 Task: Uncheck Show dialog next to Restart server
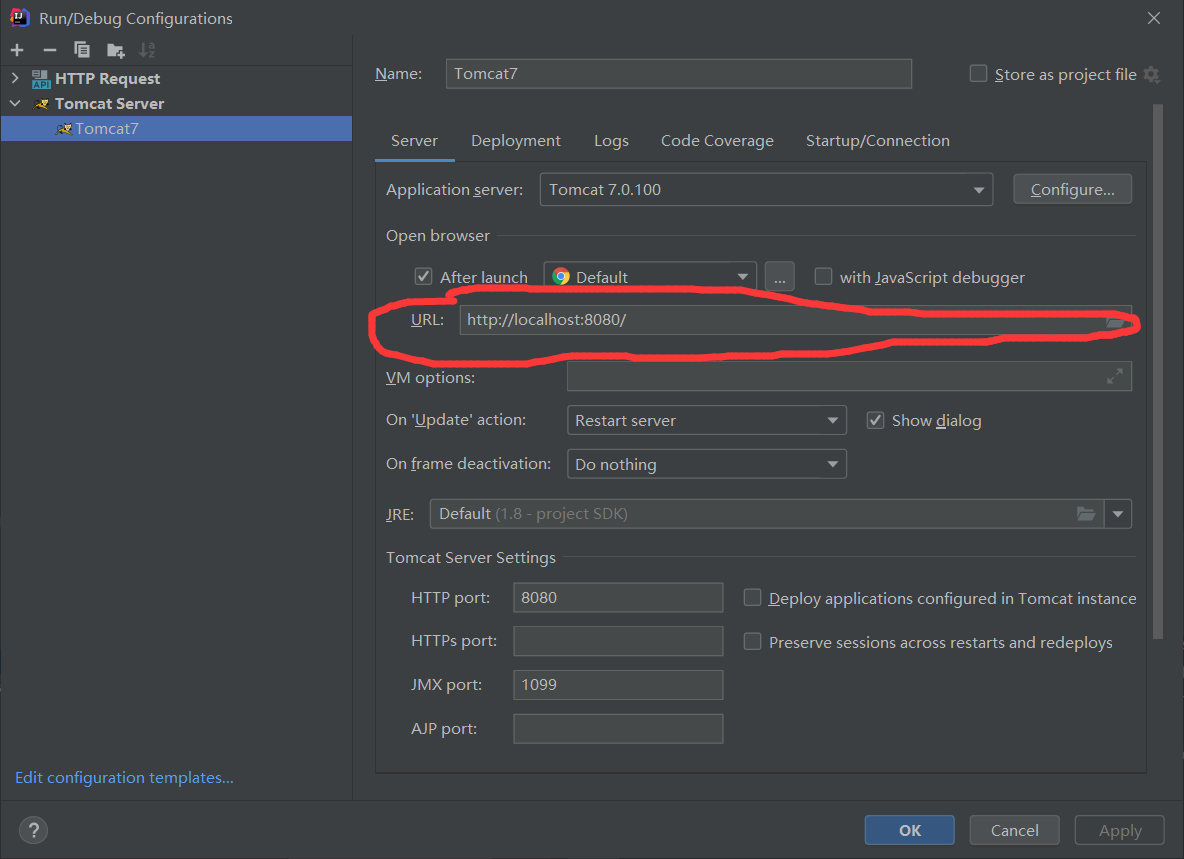point(875,420)
